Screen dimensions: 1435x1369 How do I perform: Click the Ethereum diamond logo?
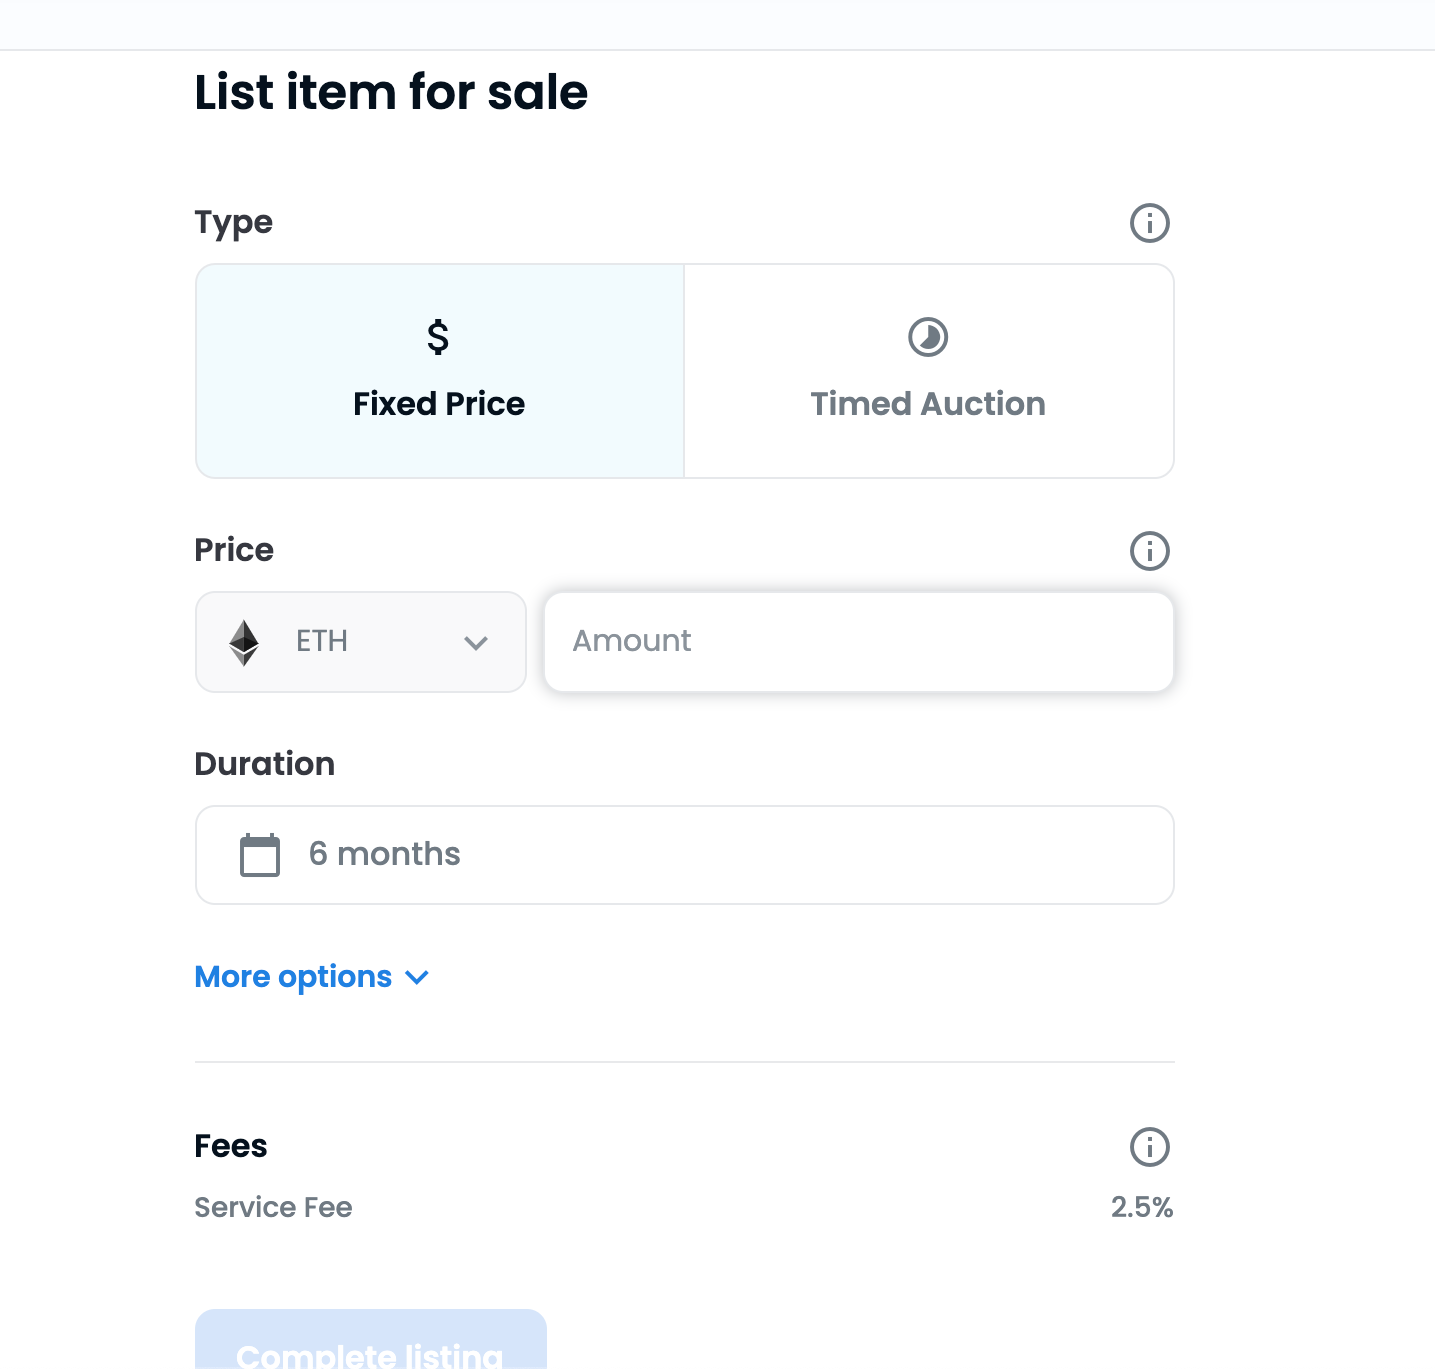(x=244, y=642)
